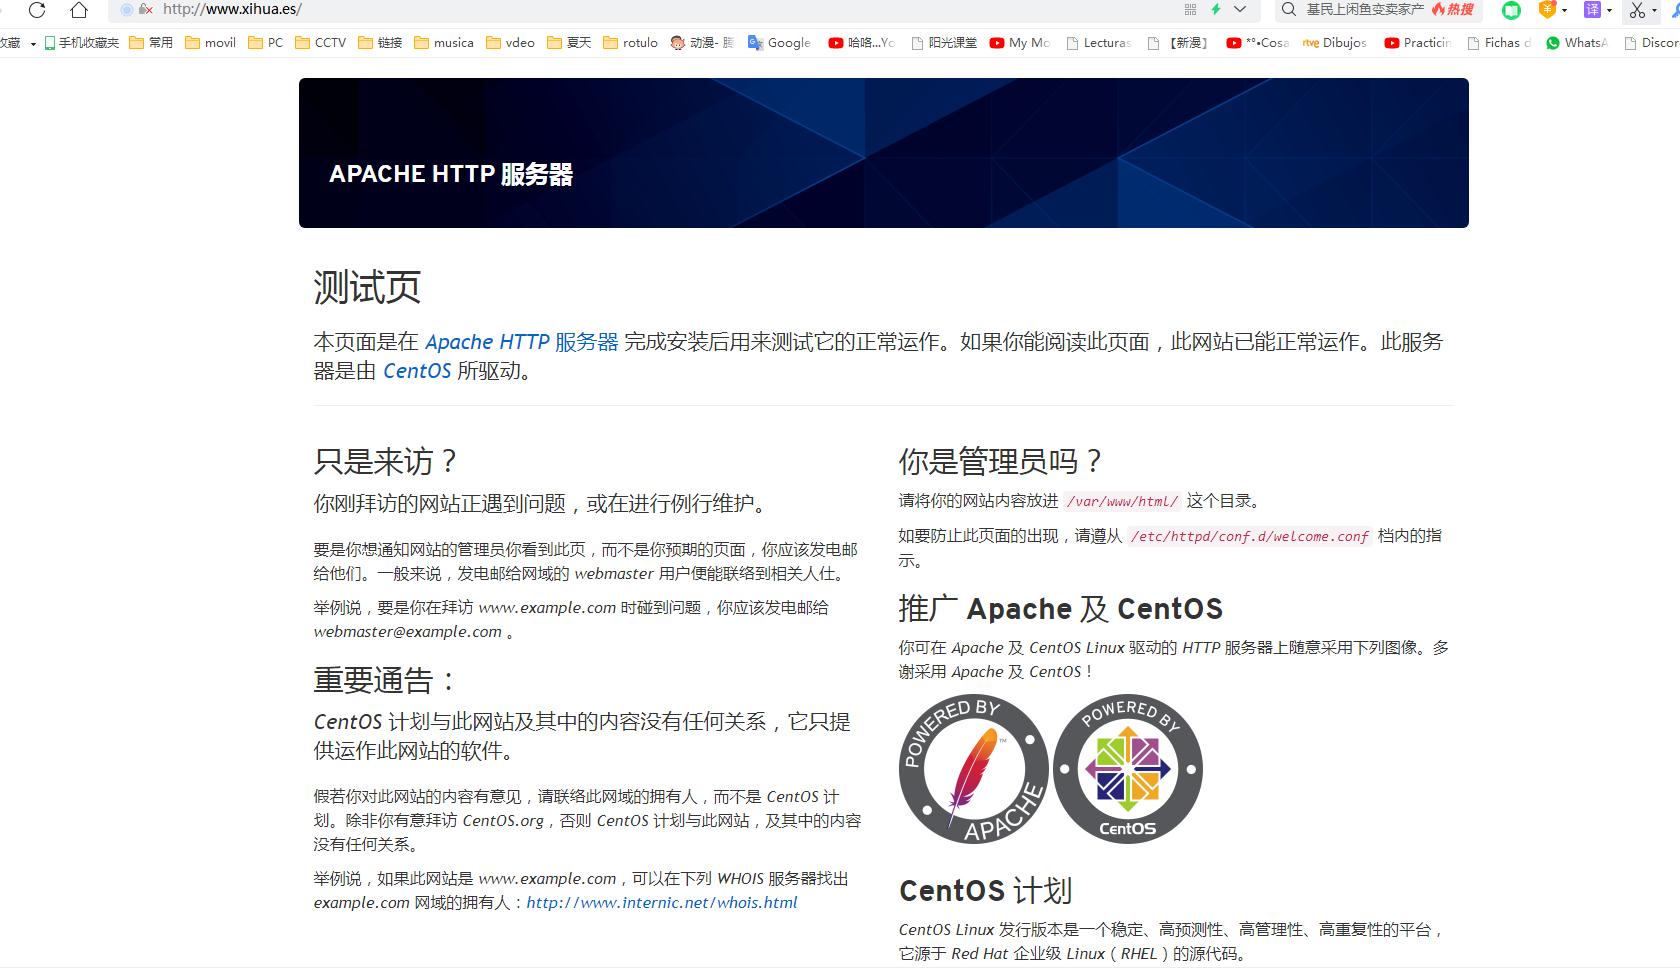Click the search box with hot-search text

pyautogui.click(x=1365, y=10)
